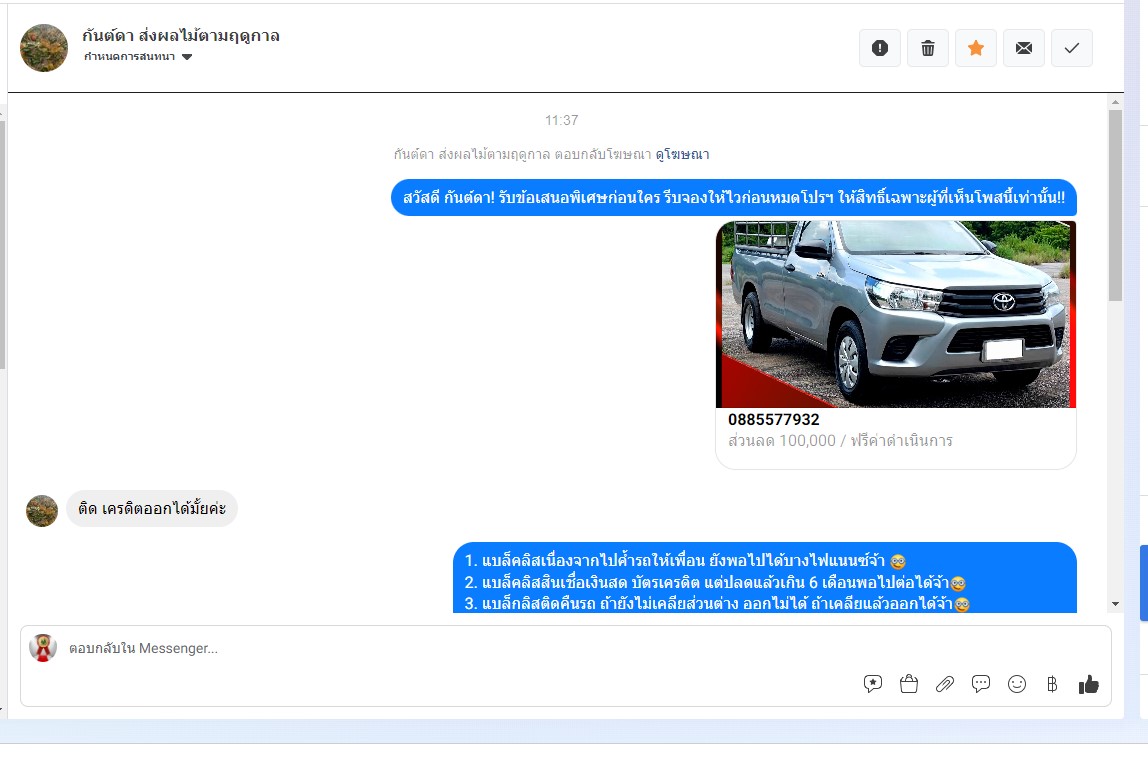Click the Baht payment request icon
This screenshot has height=771, width=1148.
tap(1052, 684)
